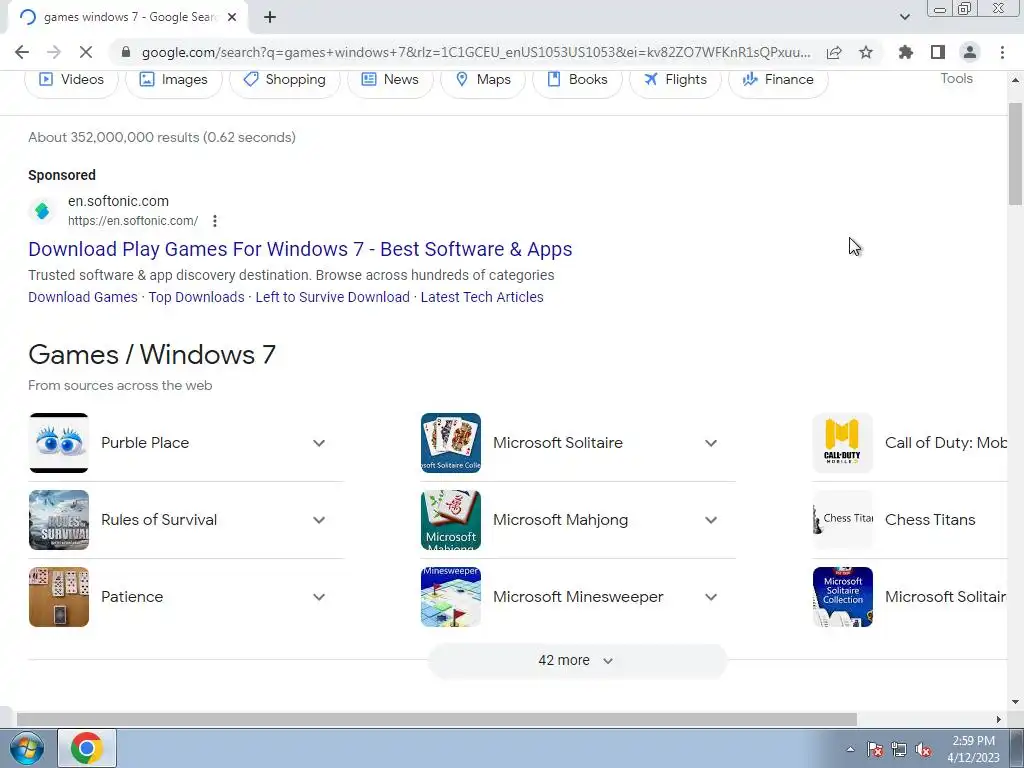Switch to Shopping results
Viewport: 1024px width, 768px height.
coord(285,80)
